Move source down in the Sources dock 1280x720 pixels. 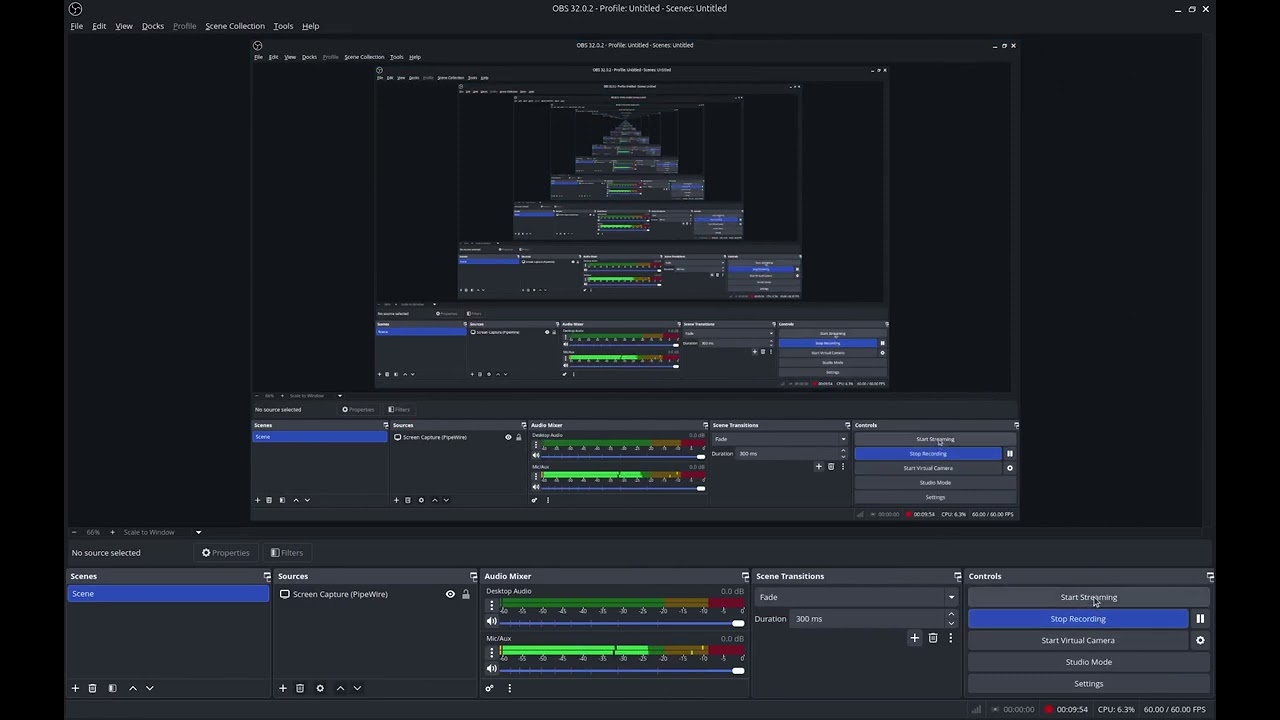(357, 688)
